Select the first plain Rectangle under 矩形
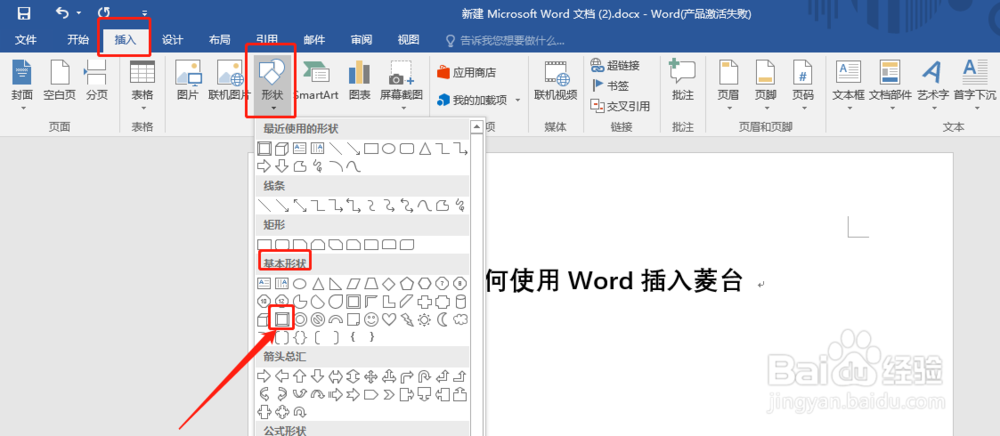This screenshot has height=436, width=1000. coord(263,244)
